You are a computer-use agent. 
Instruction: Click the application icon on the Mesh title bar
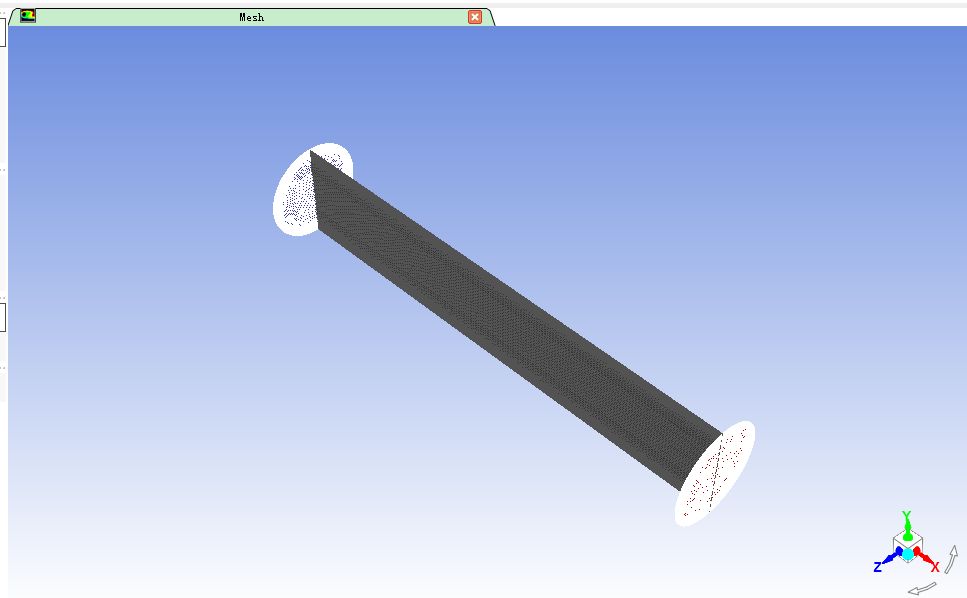(x=27, y=17)
